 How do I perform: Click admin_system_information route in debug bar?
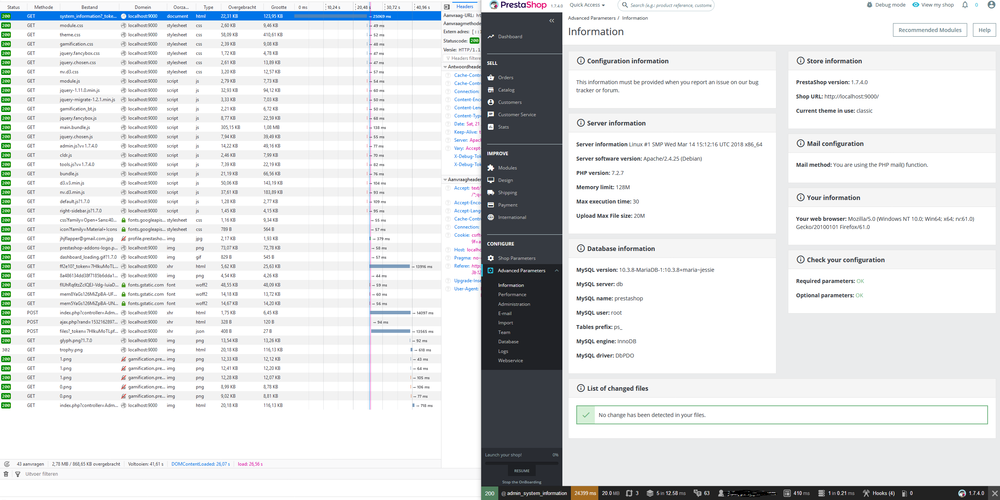(x=534, y=493)
